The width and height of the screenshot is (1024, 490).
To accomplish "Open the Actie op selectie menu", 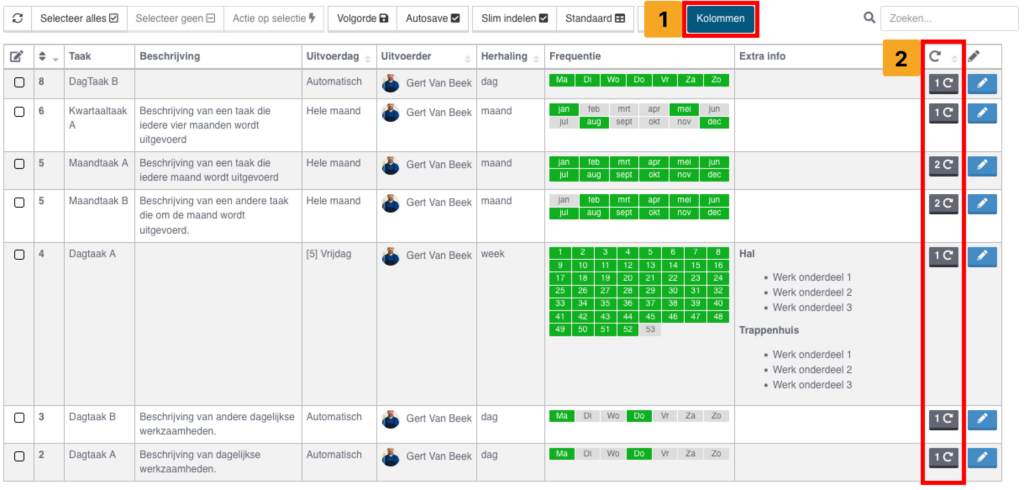I will pyautogui.click(x=273, y=18).
